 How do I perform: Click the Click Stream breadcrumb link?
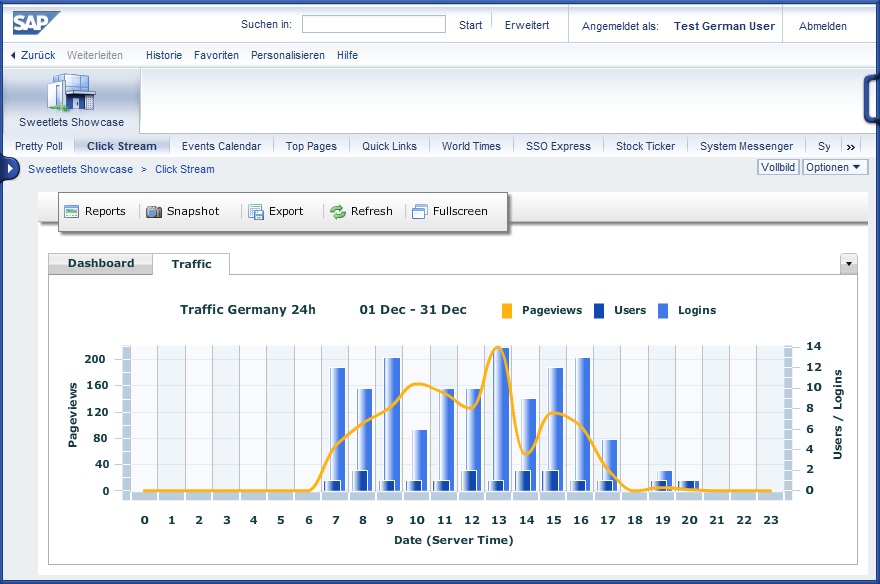coord(185,169)
